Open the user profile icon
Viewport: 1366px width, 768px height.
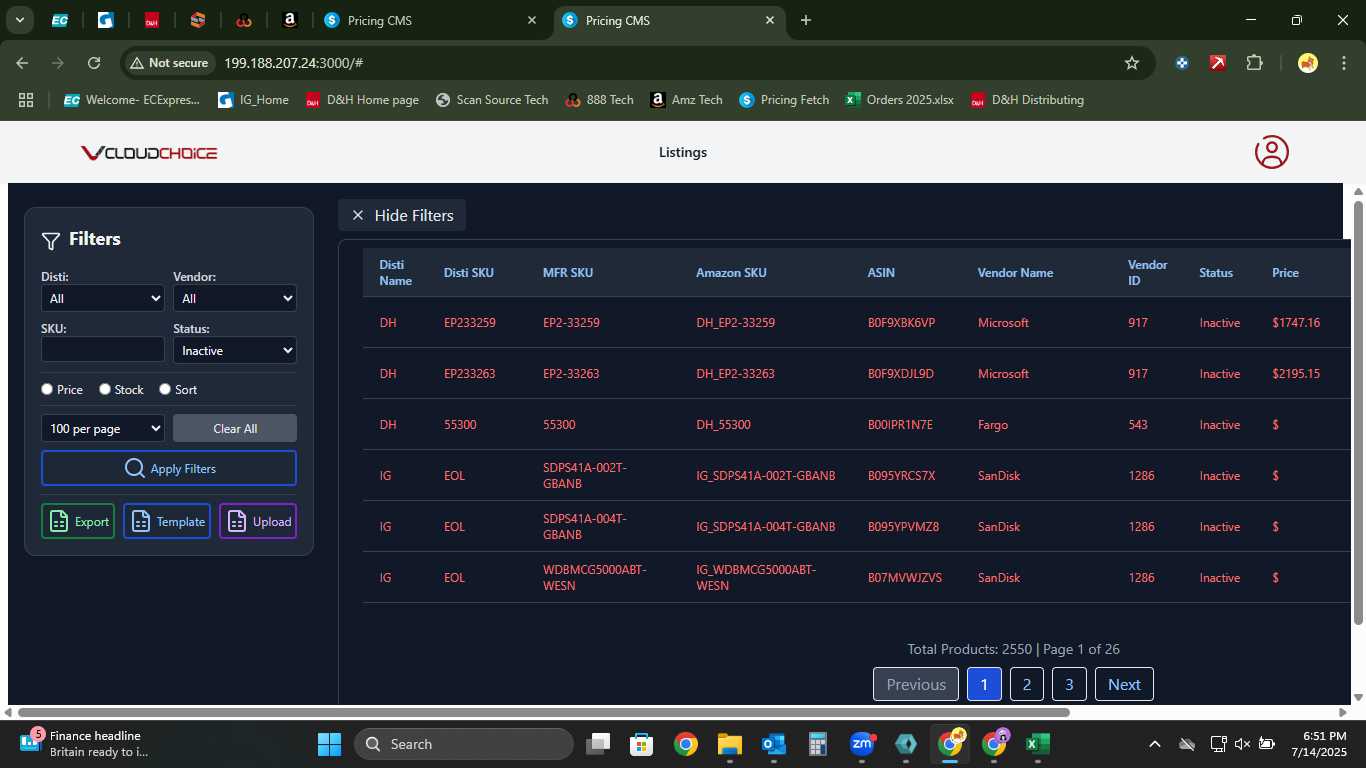click(1271, 152)
